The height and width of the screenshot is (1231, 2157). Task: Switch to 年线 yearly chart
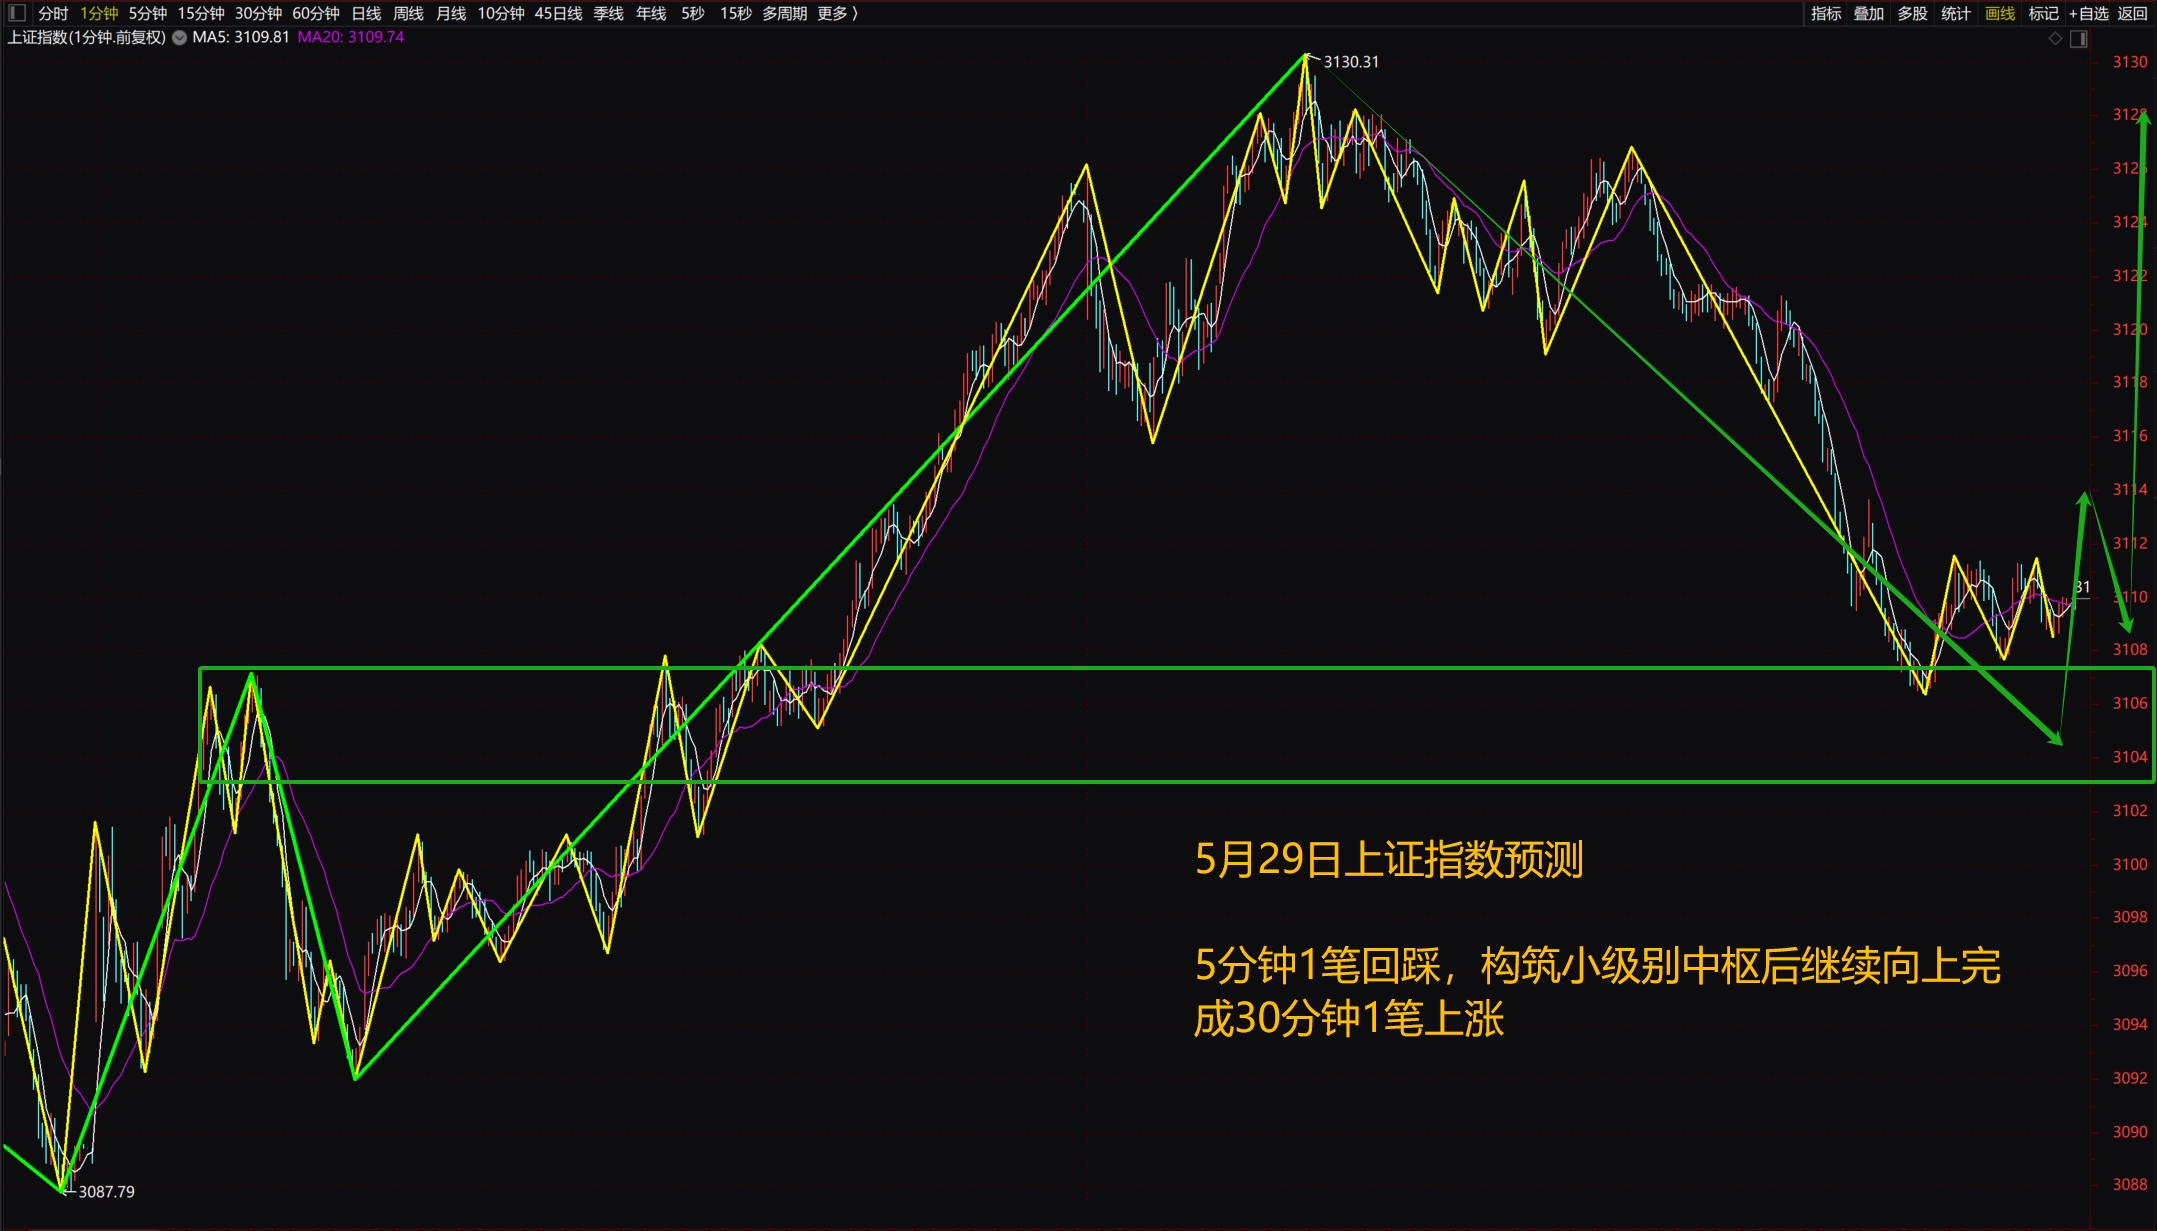tap(651, 13)
